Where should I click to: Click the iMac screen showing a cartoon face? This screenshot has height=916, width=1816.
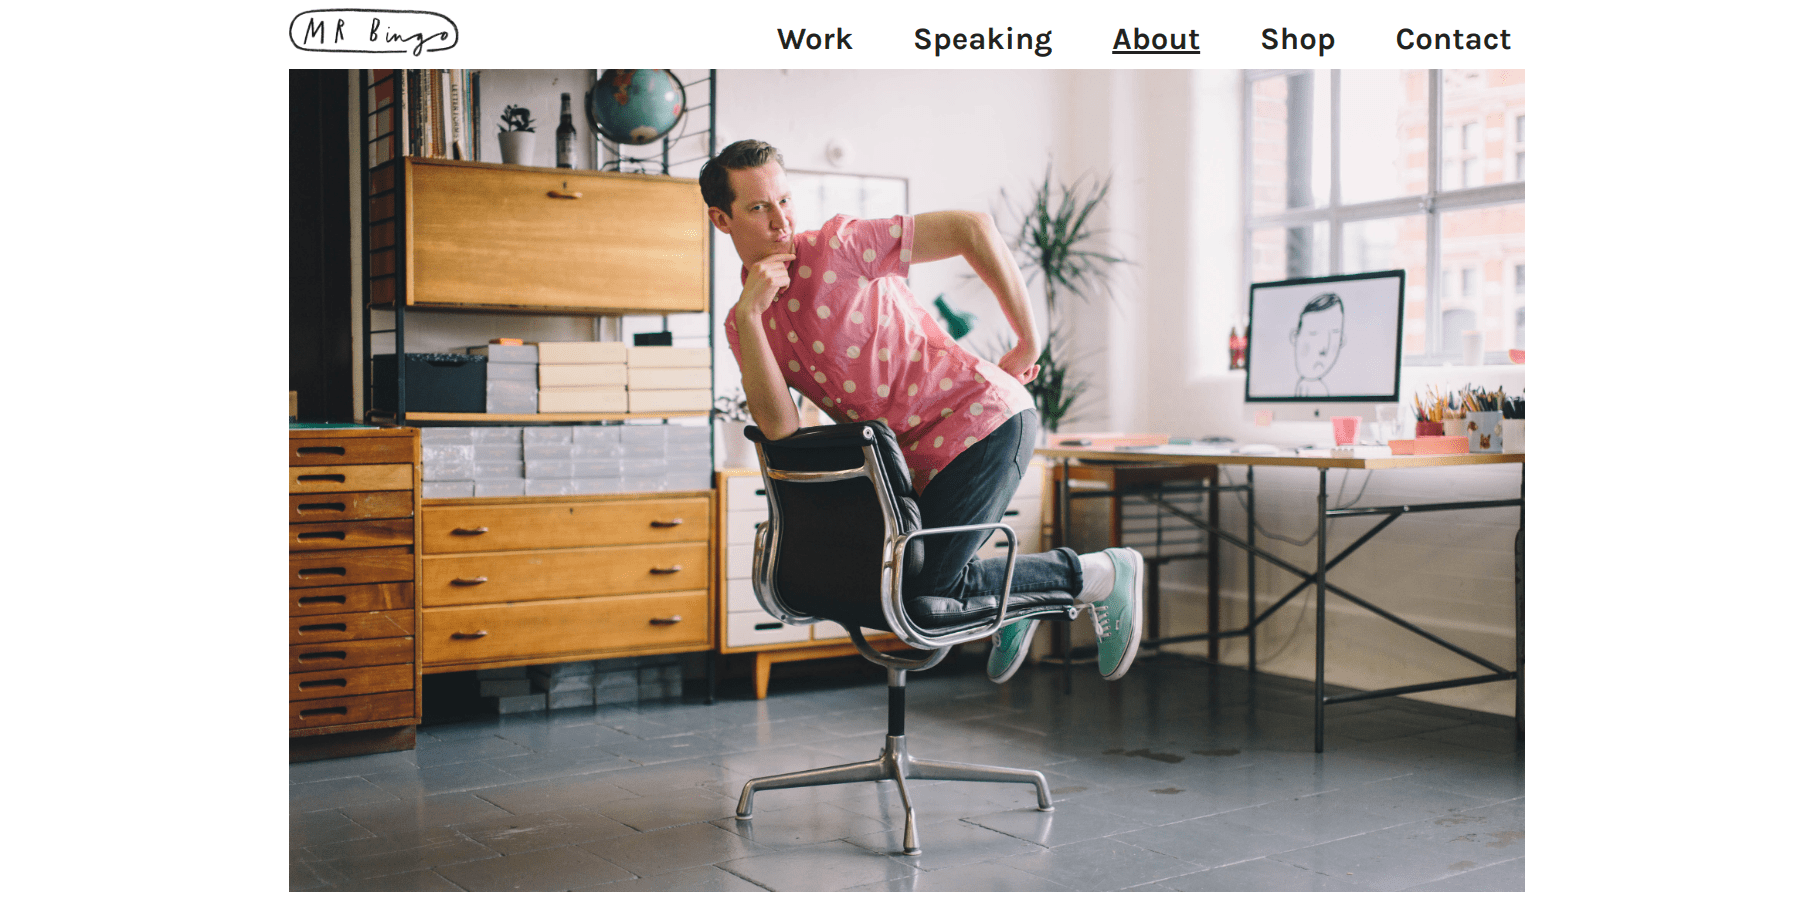[1325, 338]
